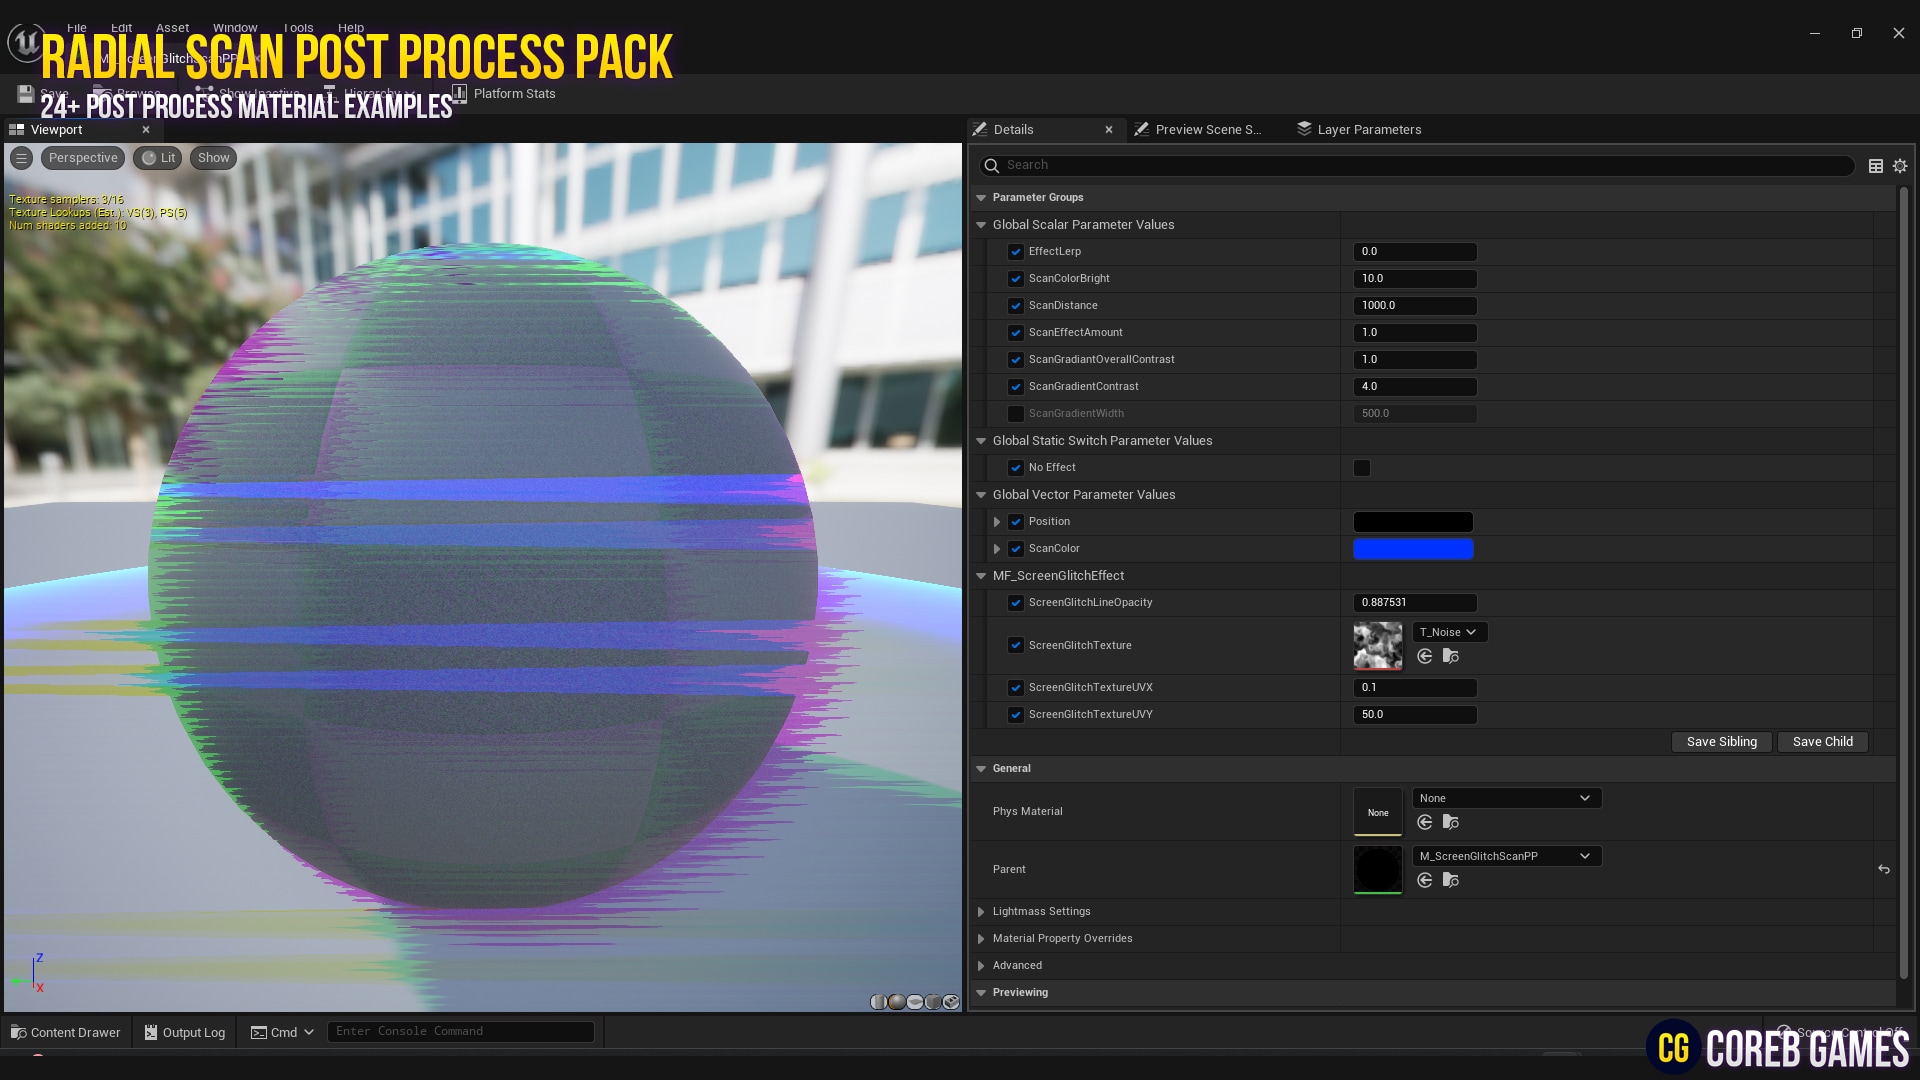Open the Window menu
The height and width of the screenshot is (1080, 1920).
click(x=235, y=27)
